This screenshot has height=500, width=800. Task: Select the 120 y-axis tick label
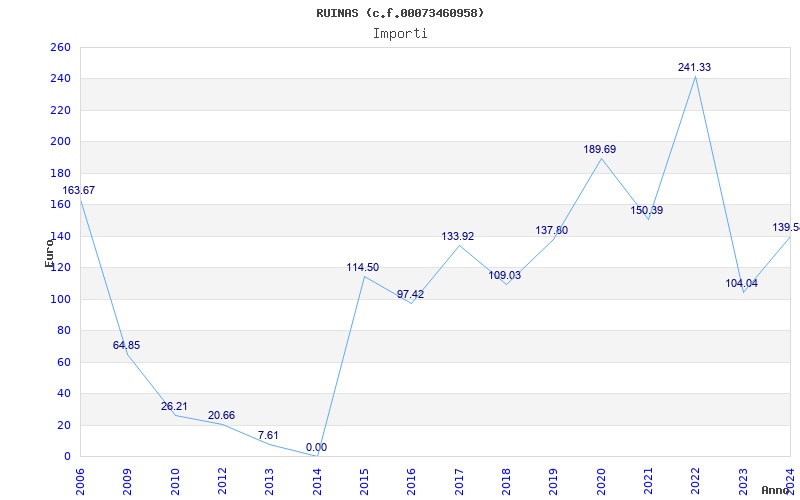(60, 268)
